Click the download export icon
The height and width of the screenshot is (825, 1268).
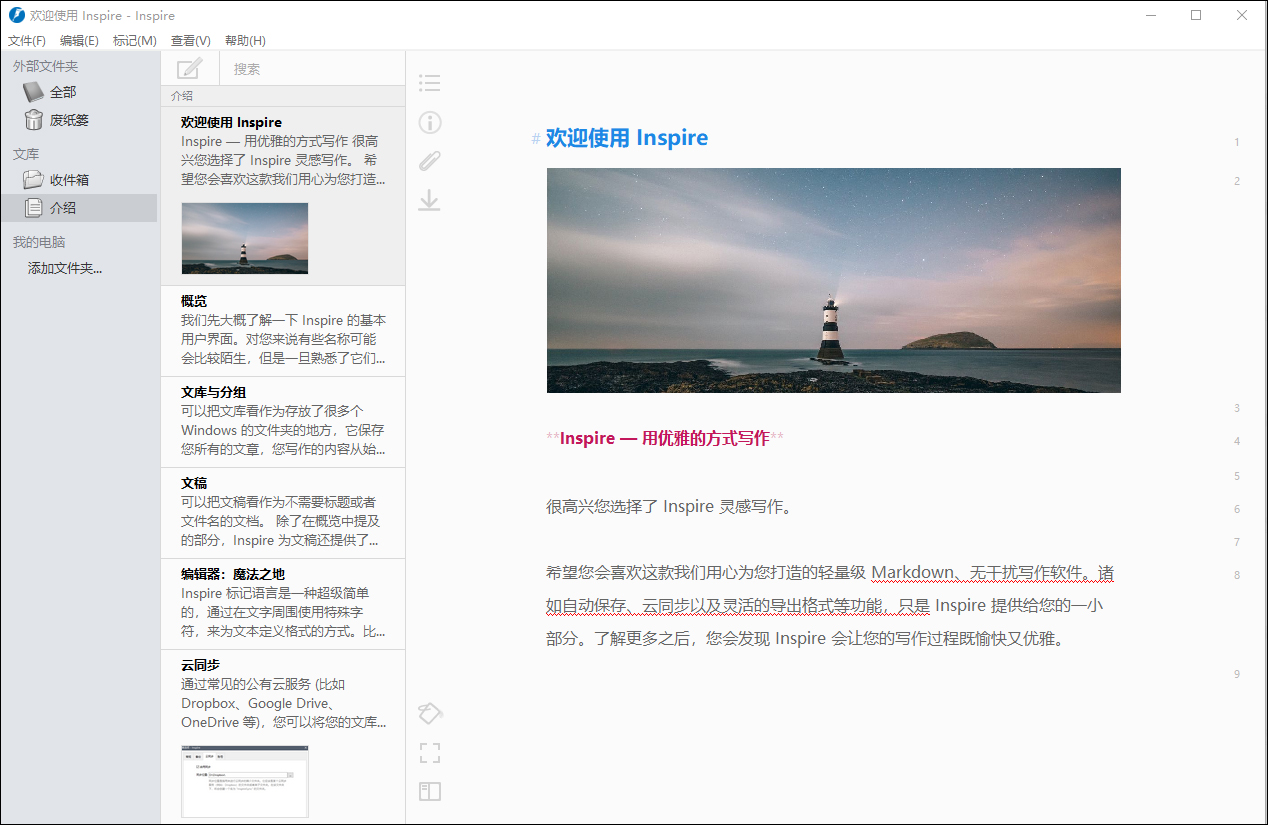click(429, 200)
